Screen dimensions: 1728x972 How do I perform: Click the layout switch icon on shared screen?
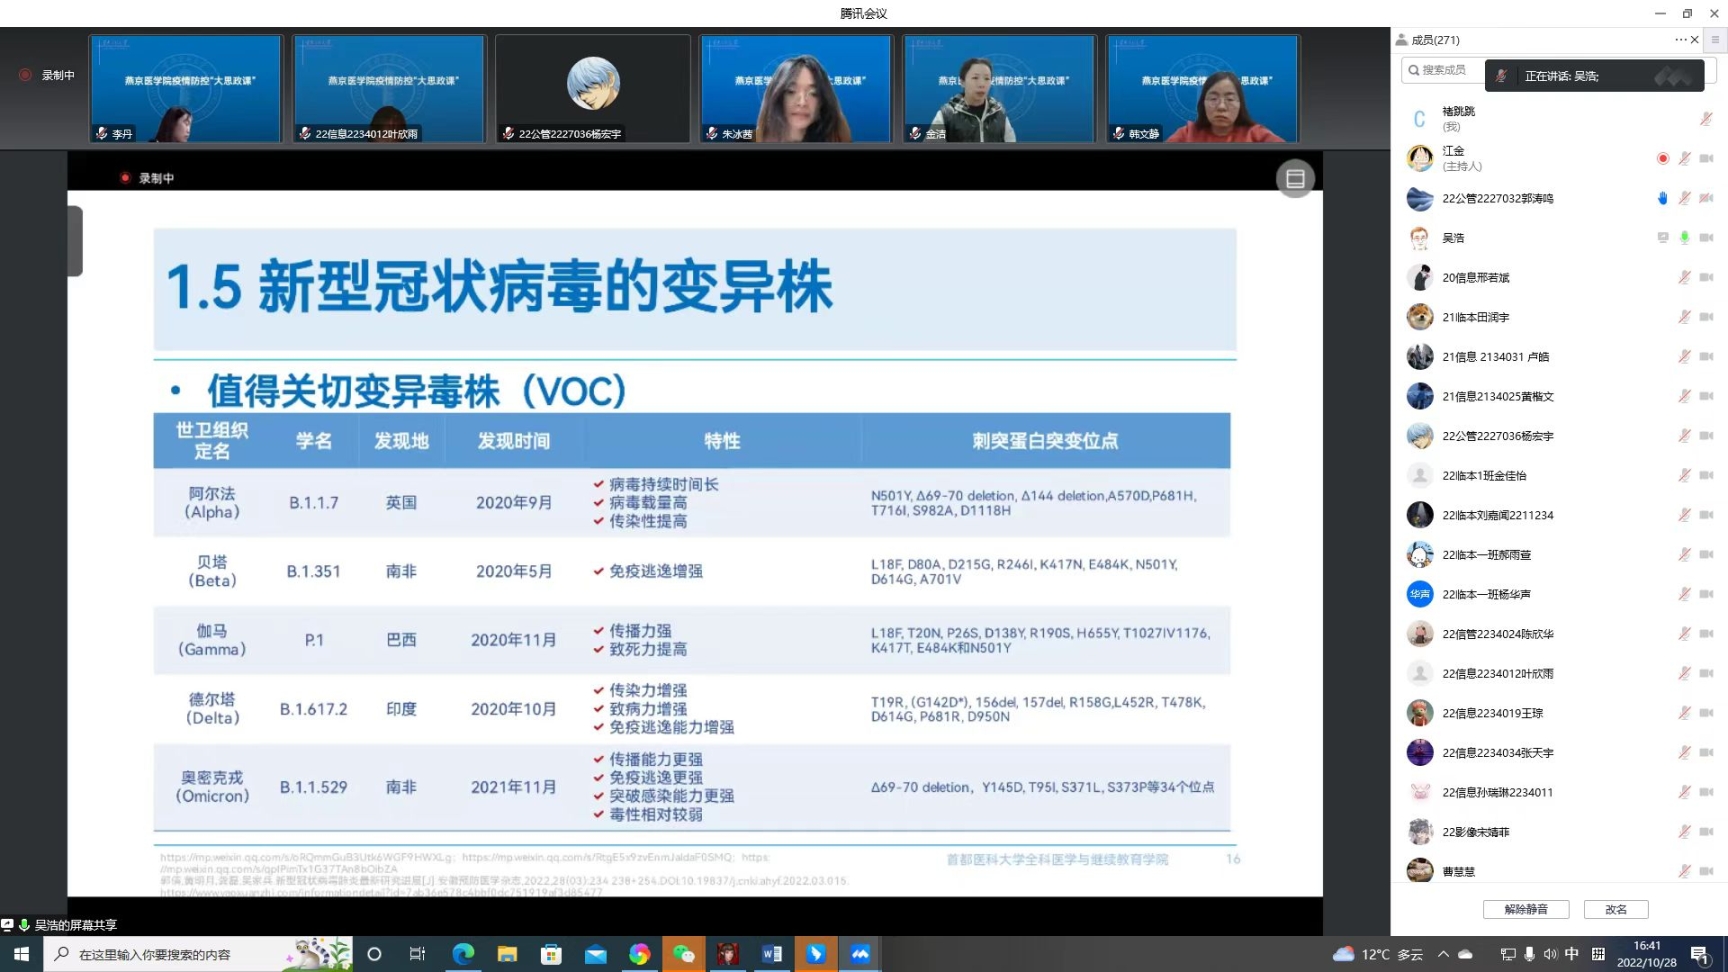pyautogui.click(x=1295, y=179)
